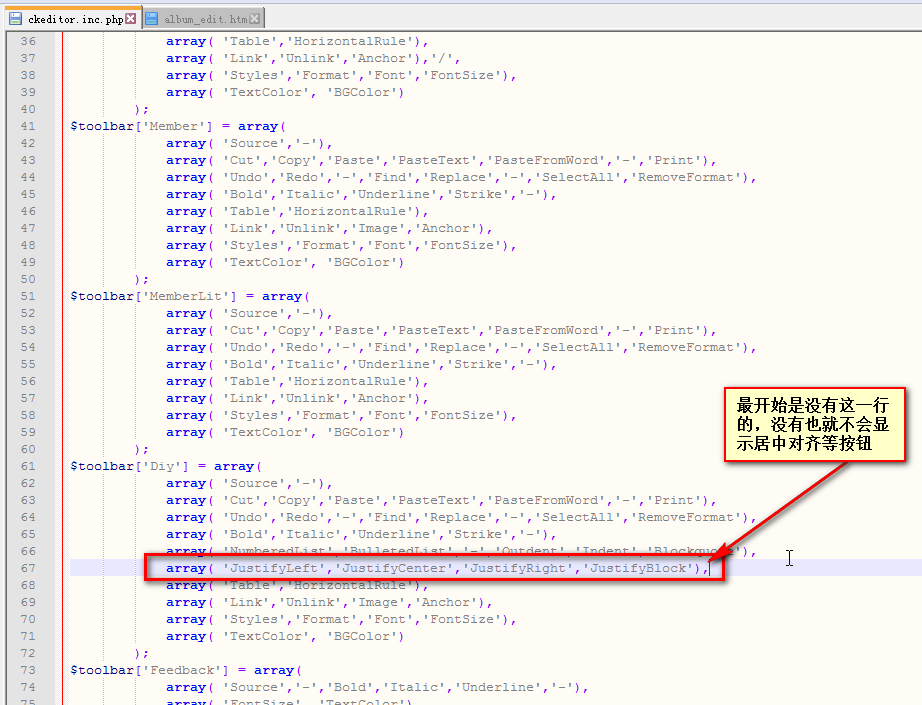Click the array keyword on line 42

coord(186,143)
